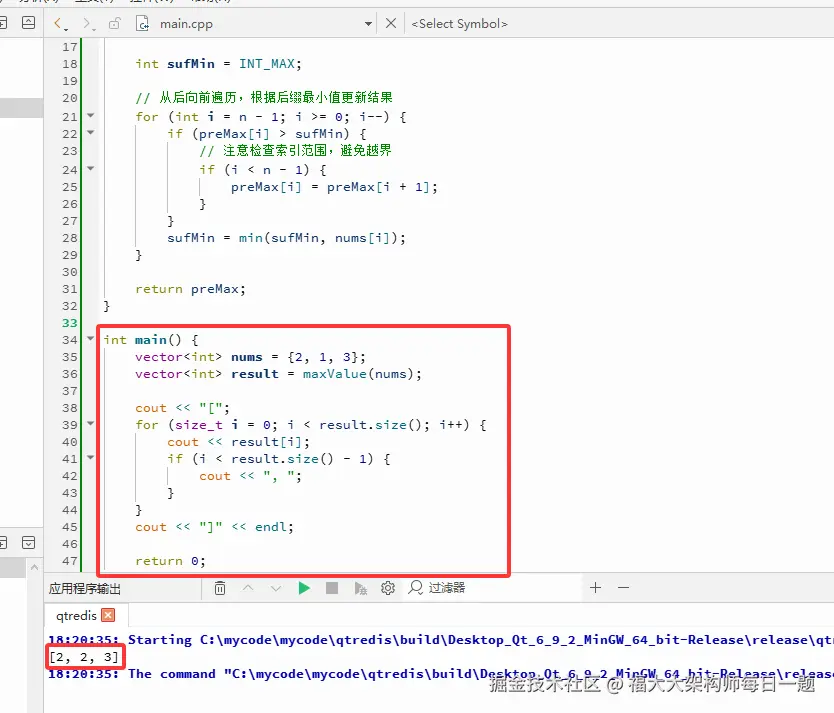Open the Select Symbol combo box
The width and height of the screenshot is (834, 713).
click(460, 24)
